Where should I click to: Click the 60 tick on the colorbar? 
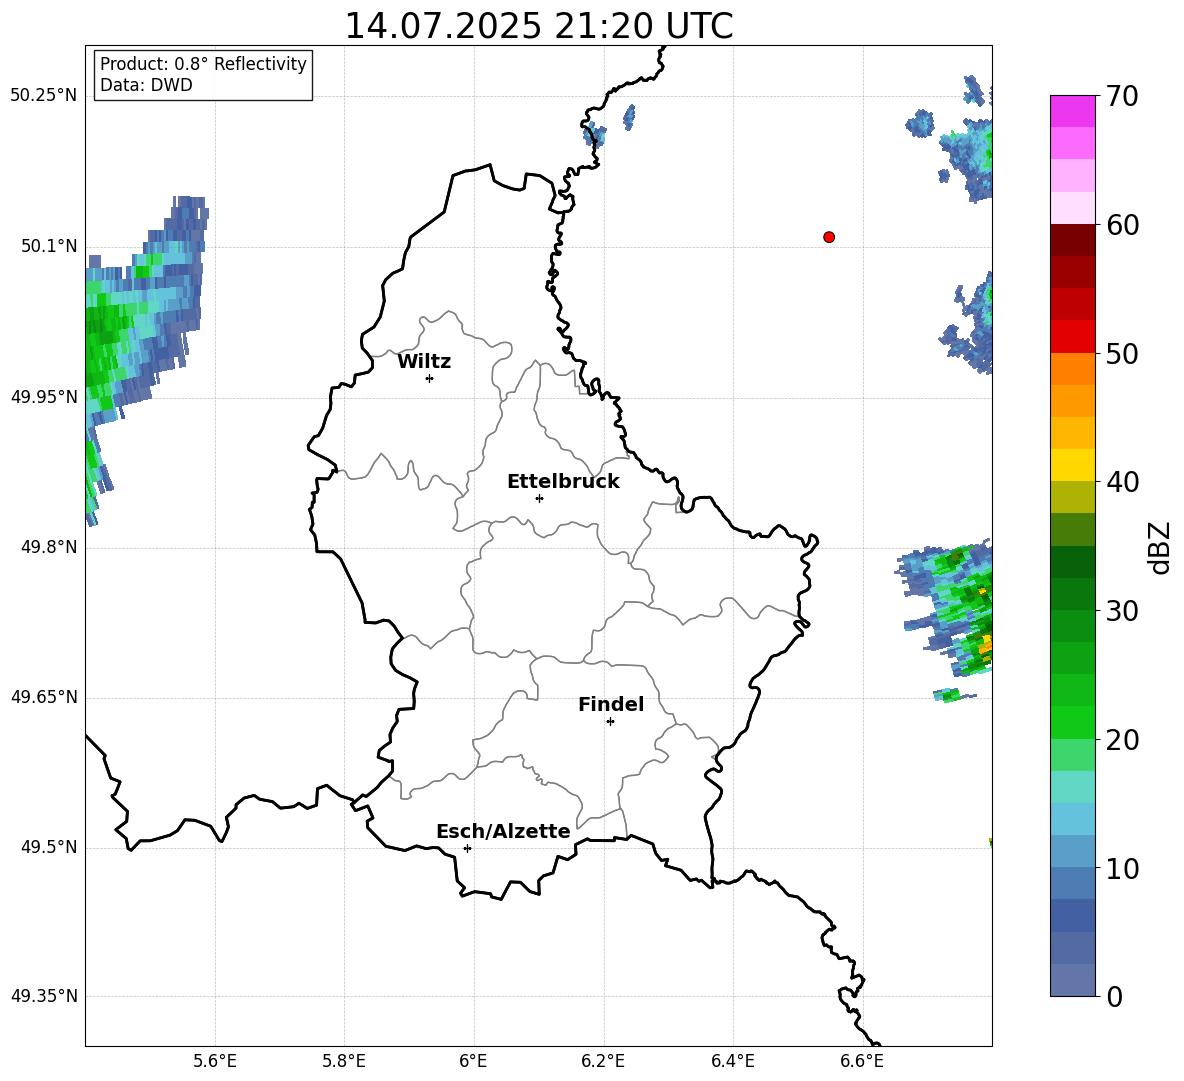[x=1121, y=225]
